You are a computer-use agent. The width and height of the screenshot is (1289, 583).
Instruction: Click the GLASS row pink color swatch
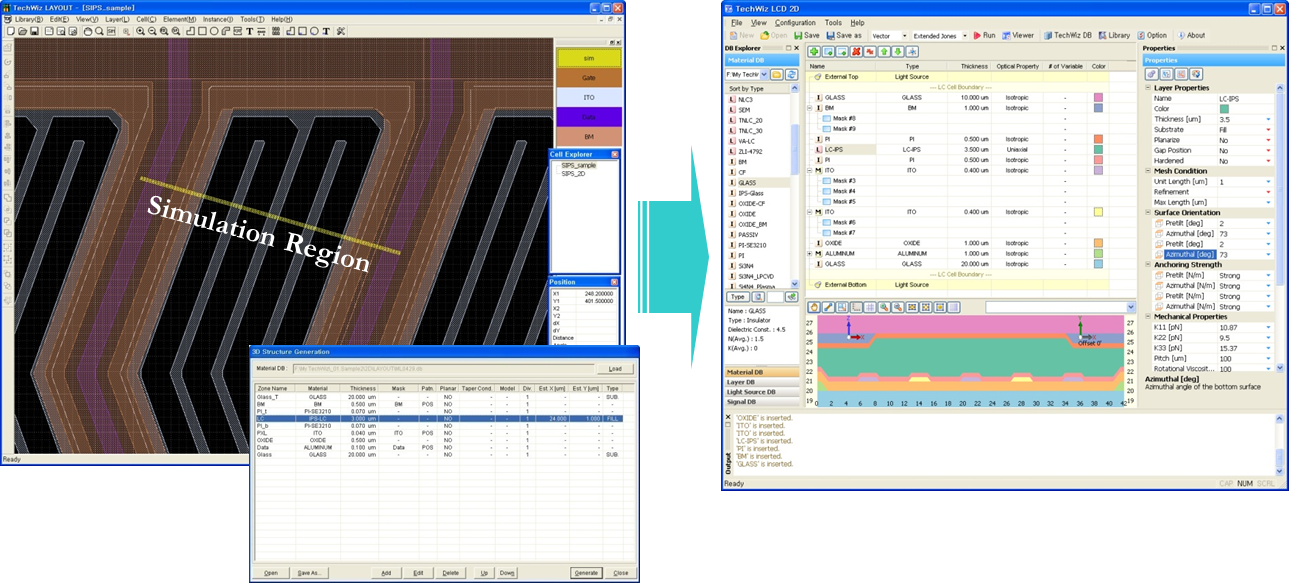pyautogui.click(x=1097, y=98)
